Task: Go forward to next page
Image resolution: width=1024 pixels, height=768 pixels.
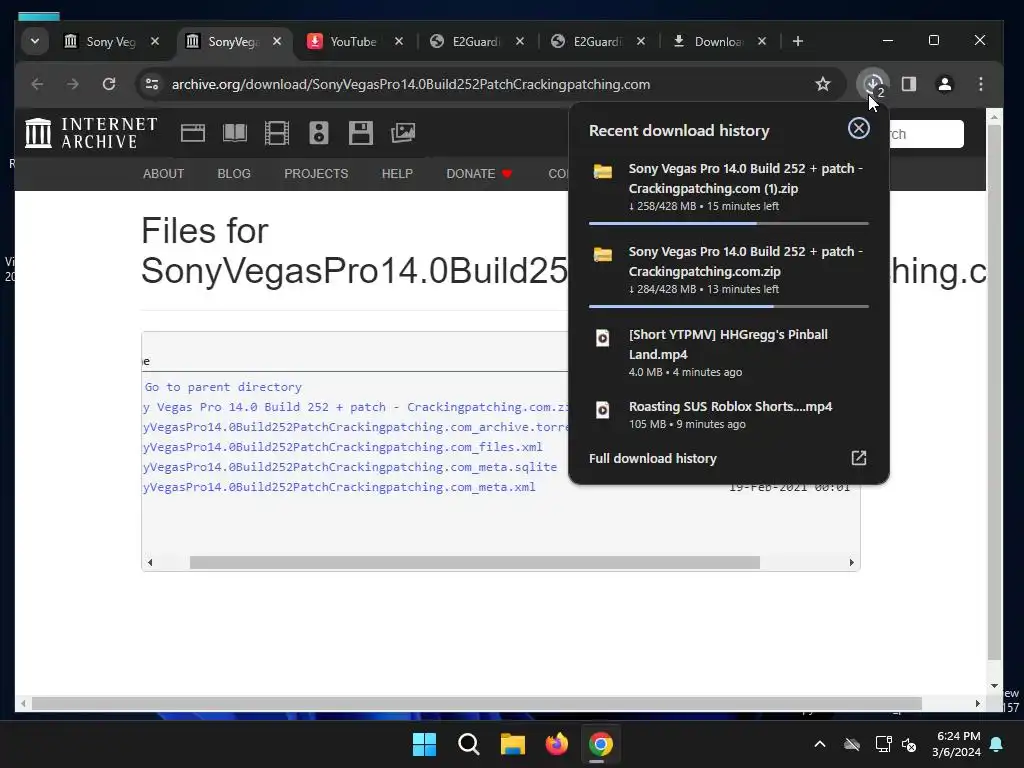Action: pyautogui.click(x=72, y=84)
